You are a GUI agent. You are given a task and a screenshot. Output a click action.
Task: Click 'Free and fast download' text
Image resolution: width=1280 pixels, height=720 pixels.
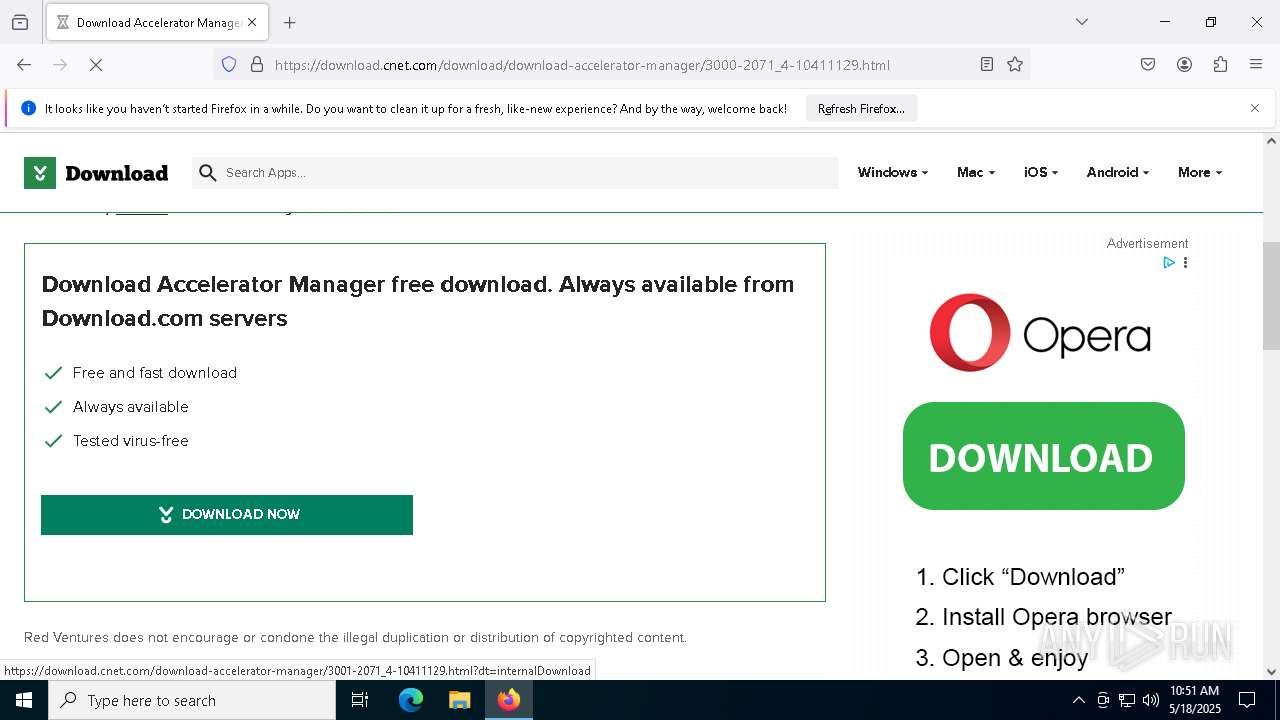[155, 373]
